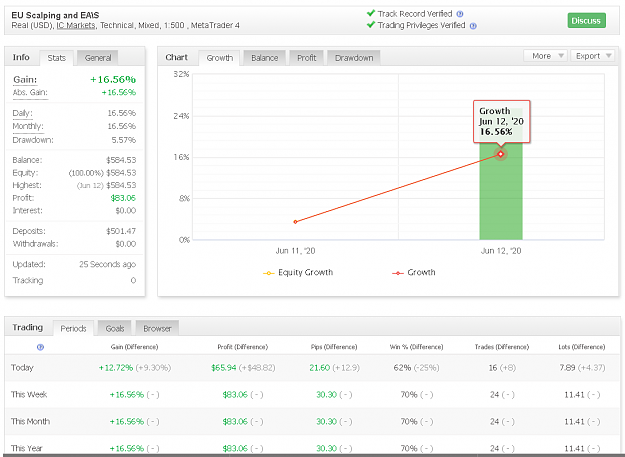Open the More dropdown above chart

(x=546, y=56)
